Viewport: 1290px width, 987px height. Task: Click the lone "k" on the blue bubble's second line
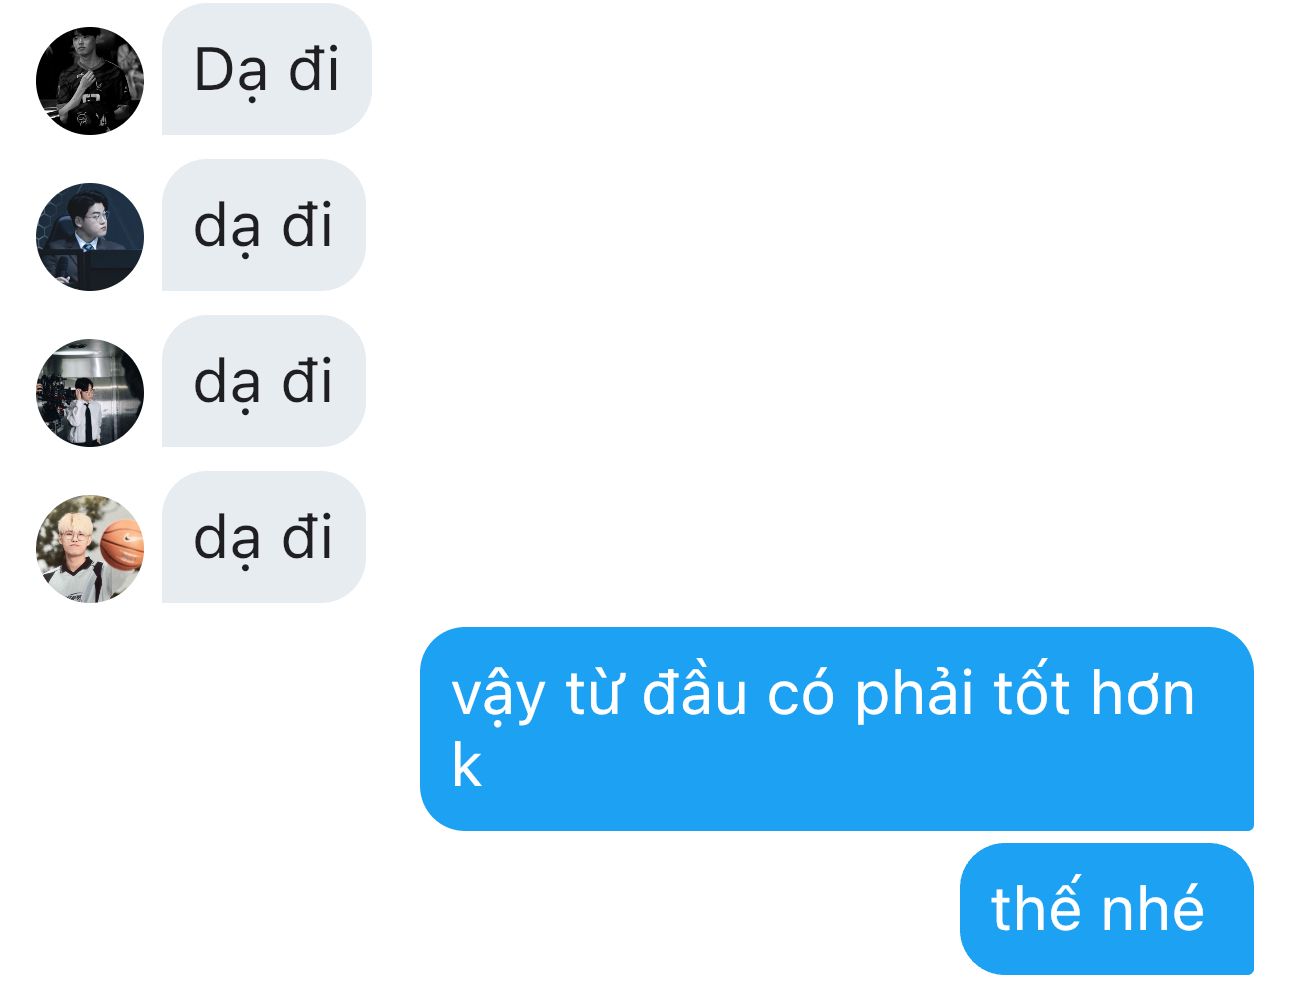[466, 766]
